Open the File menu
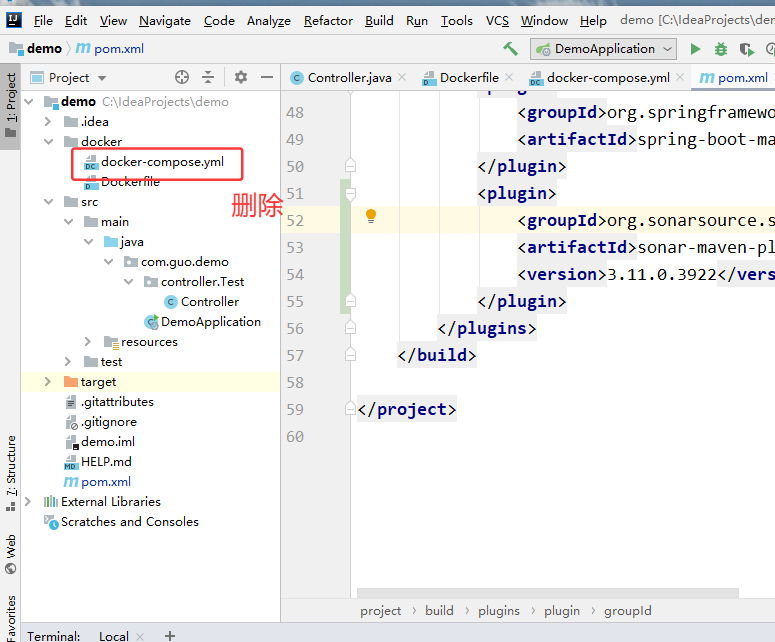The height and width of the screenshot is (642, 775). tap(43, 21)
